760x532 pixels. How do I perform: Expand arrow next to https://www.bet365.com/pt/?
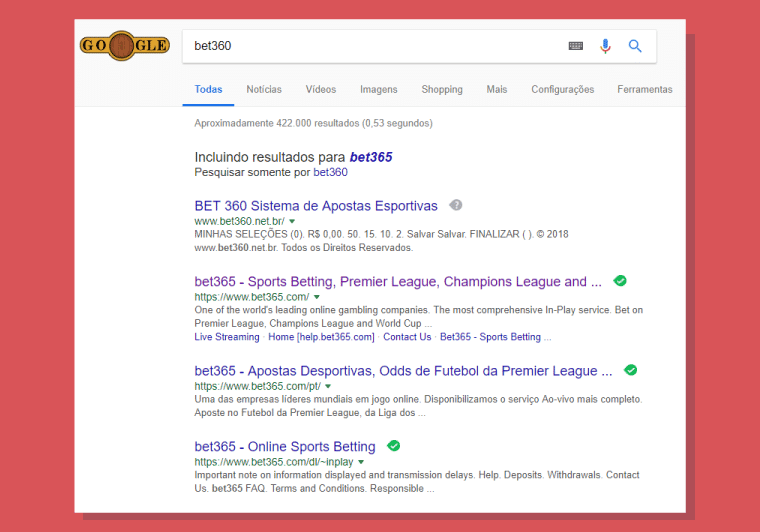coord(328,387)
